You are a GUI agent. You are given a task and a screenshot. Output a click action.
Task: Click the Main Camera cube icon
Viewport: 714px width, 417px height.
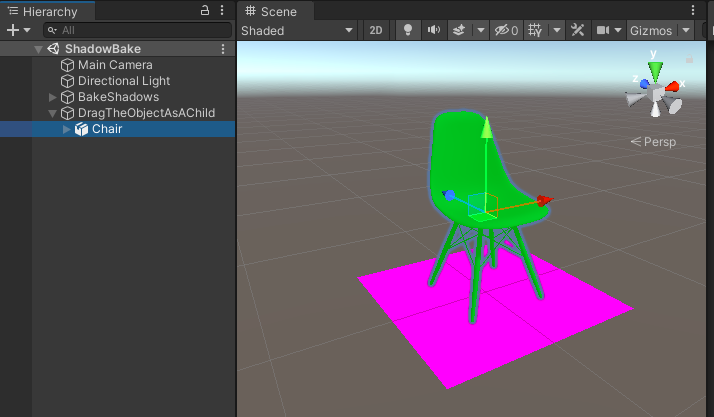click(x=67, y=65)
